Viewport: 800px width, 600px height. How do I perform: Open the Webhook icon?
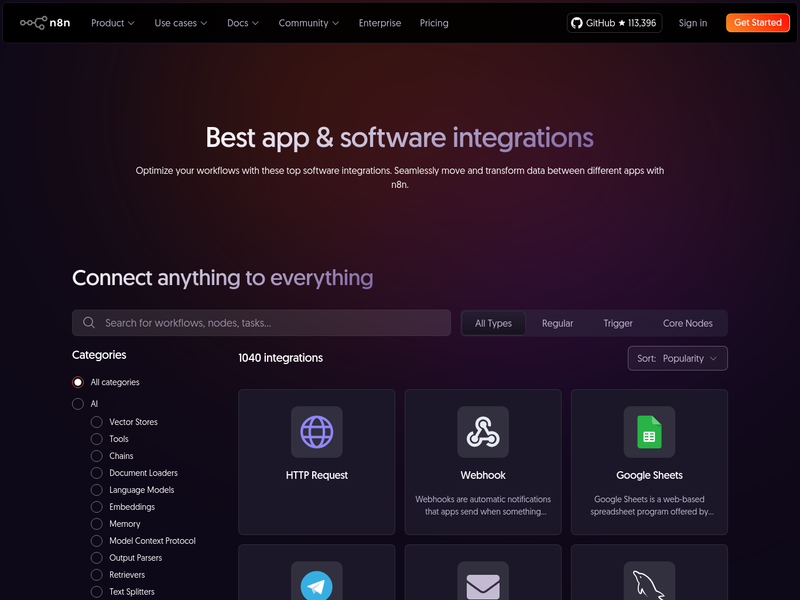(x=483, y=432)
